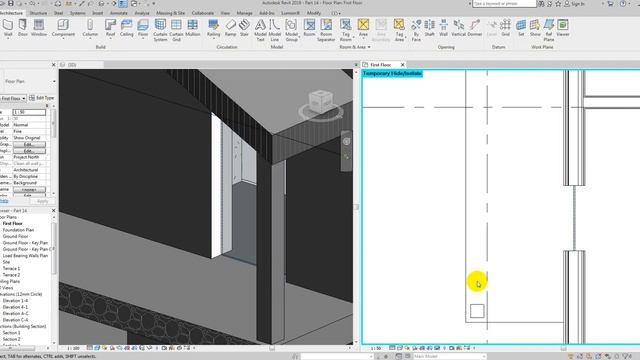640x360 pixels.
Task: Click the 1:100 scale on 3D view bar
Action: coord(73,348)
